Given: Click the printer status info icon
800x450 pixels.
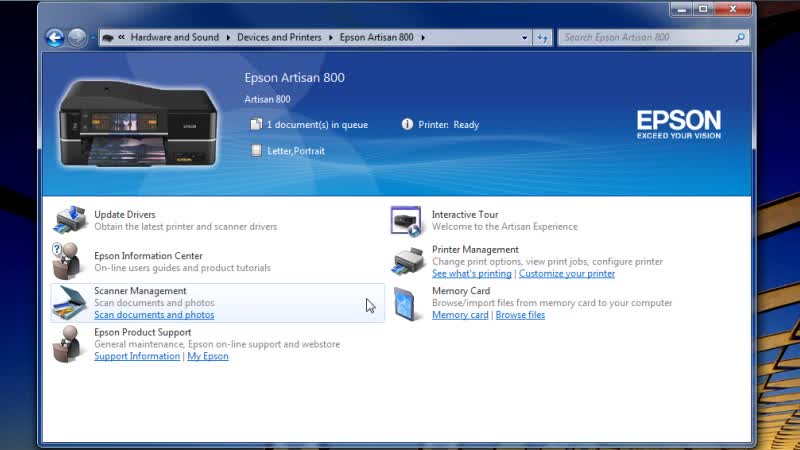Looking at the screenshot, I should [407, 124].
